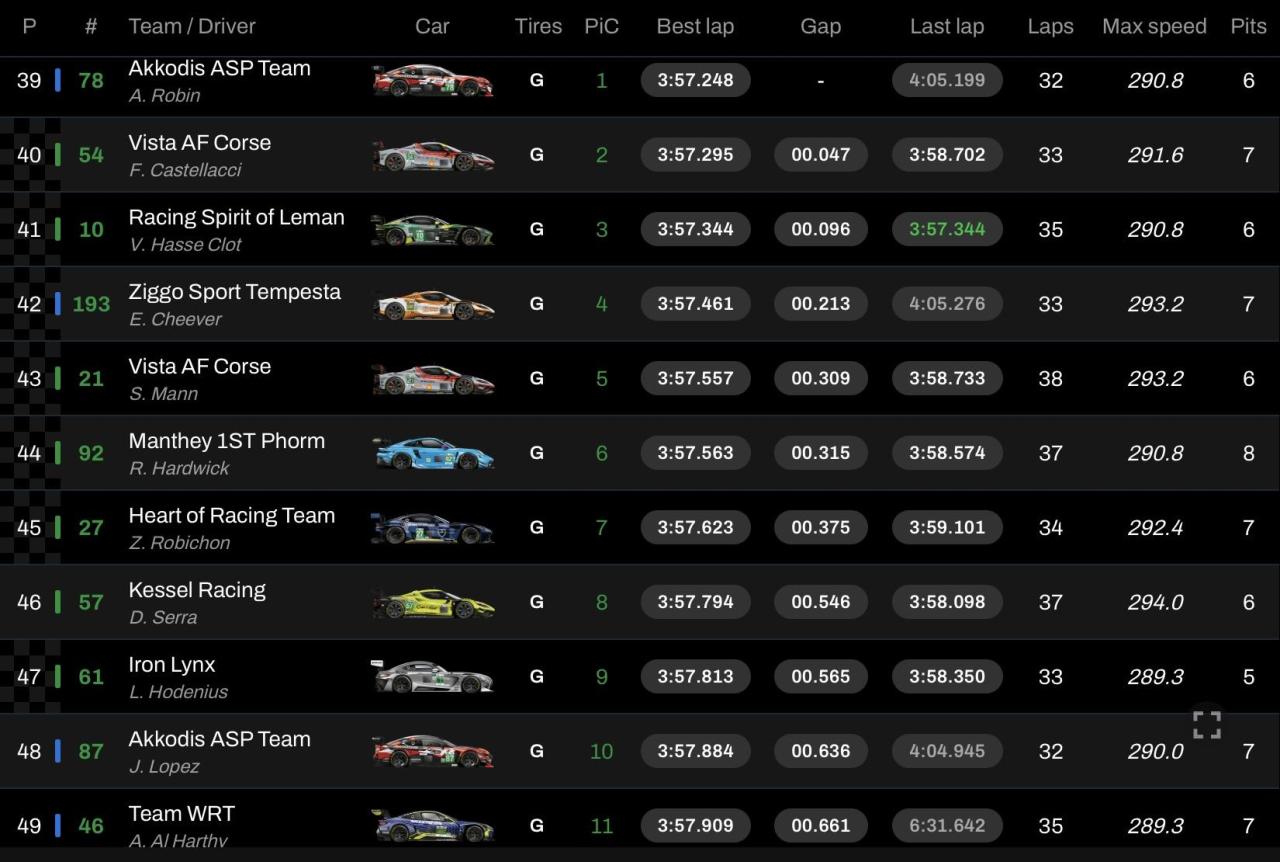Click the blue Manthey 1ST Phorm car image
This screenshot has width=1280, height=862.
[433, 453]
